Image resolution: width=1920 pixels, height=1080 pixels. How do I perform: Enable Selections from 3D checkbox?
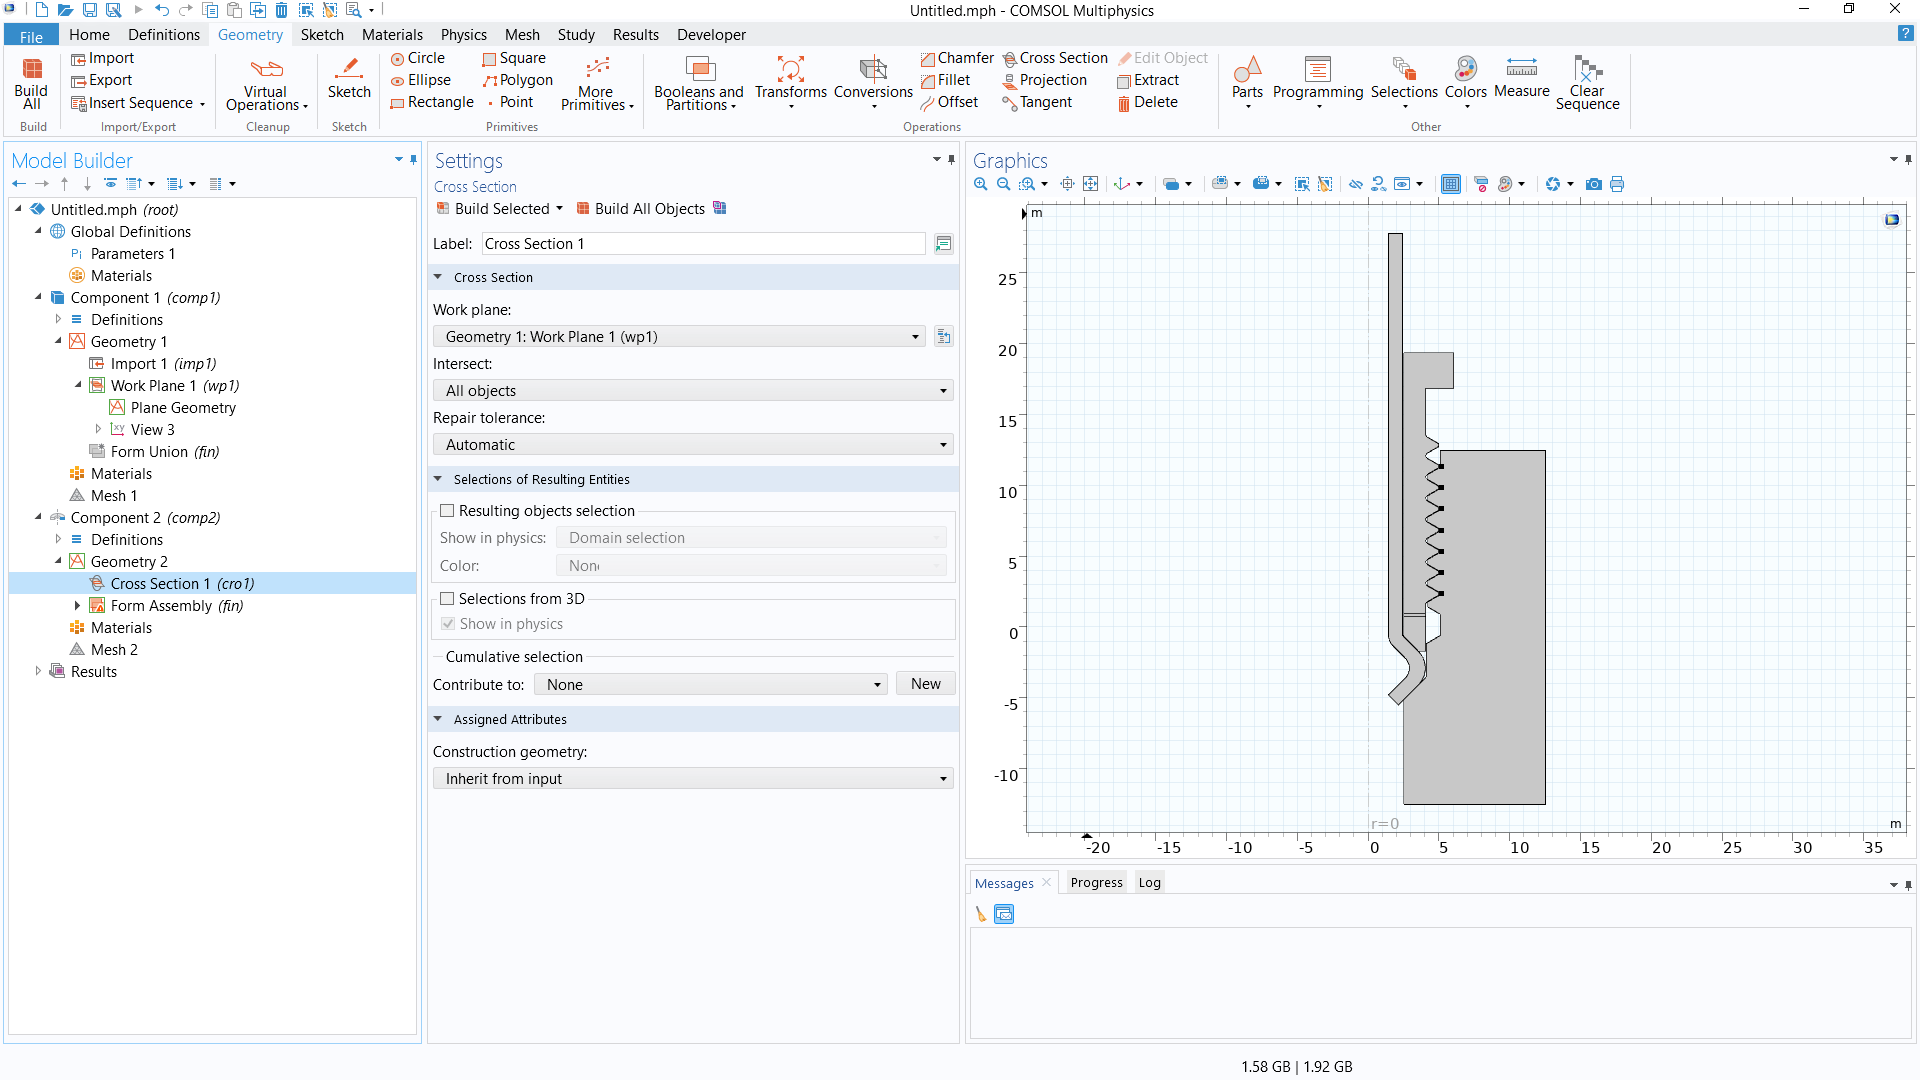point(447,599)
